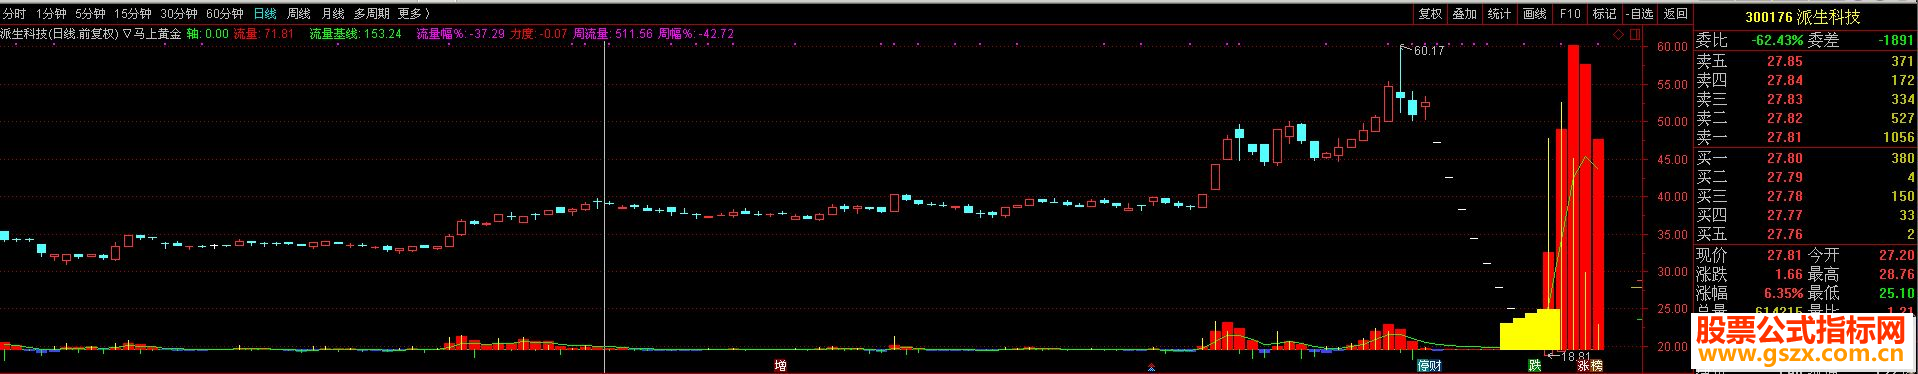Toggle the side panel layout icon
This screenshot has height=374, width=1918.
1636,34
